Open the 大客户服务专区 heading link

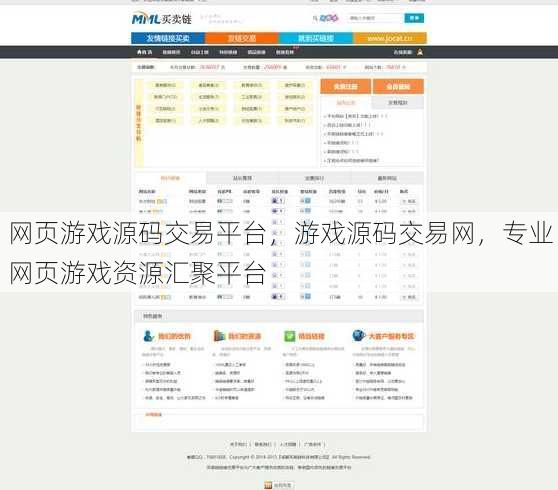391,336
